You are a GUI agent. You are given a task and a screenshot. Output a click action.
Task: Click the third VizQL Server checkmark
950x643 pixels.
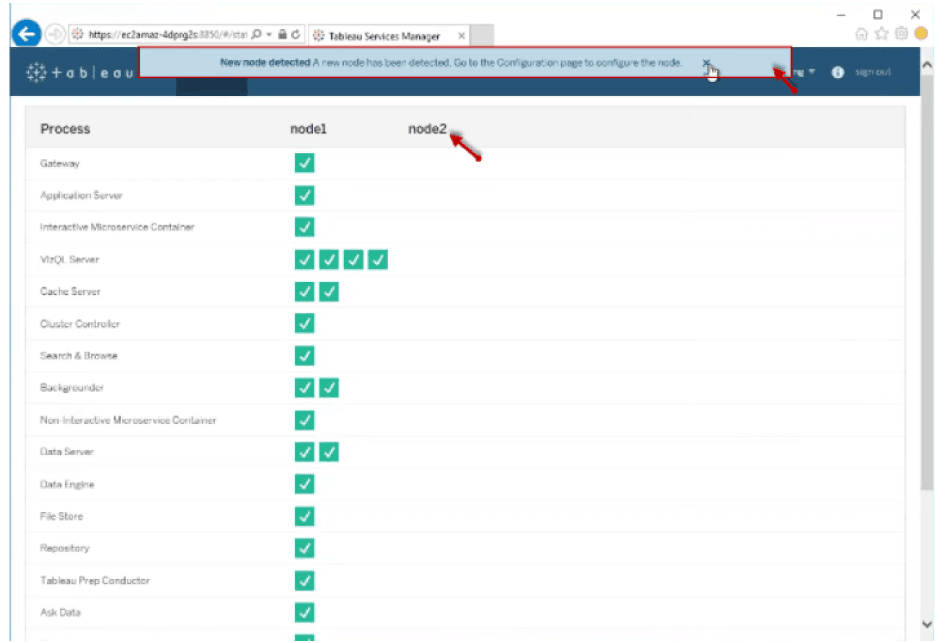pyautogui.click(x=353, y=259)
